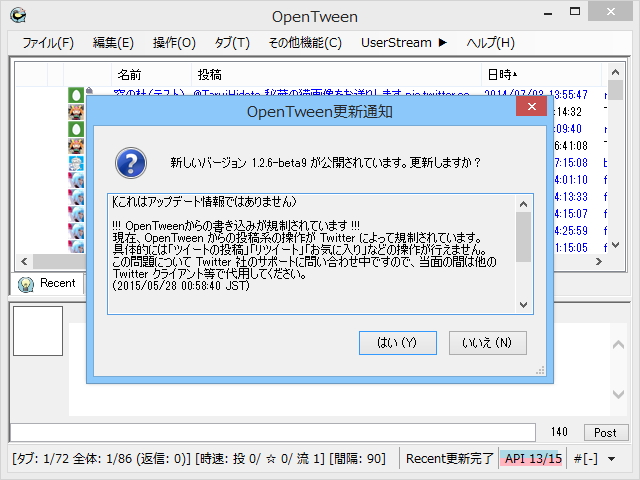Click the はい (Y) button
This screenshot has height=480, width=640.
[x=398, y=343]
